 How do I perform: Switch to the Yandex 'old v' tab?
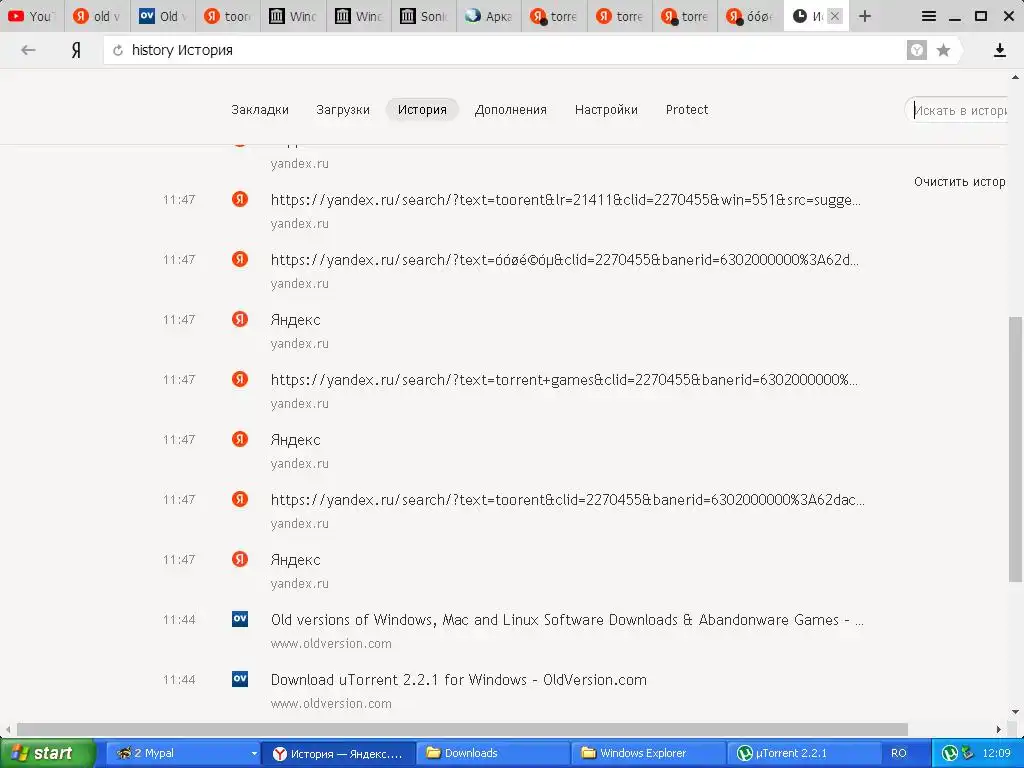pos(97,16)
